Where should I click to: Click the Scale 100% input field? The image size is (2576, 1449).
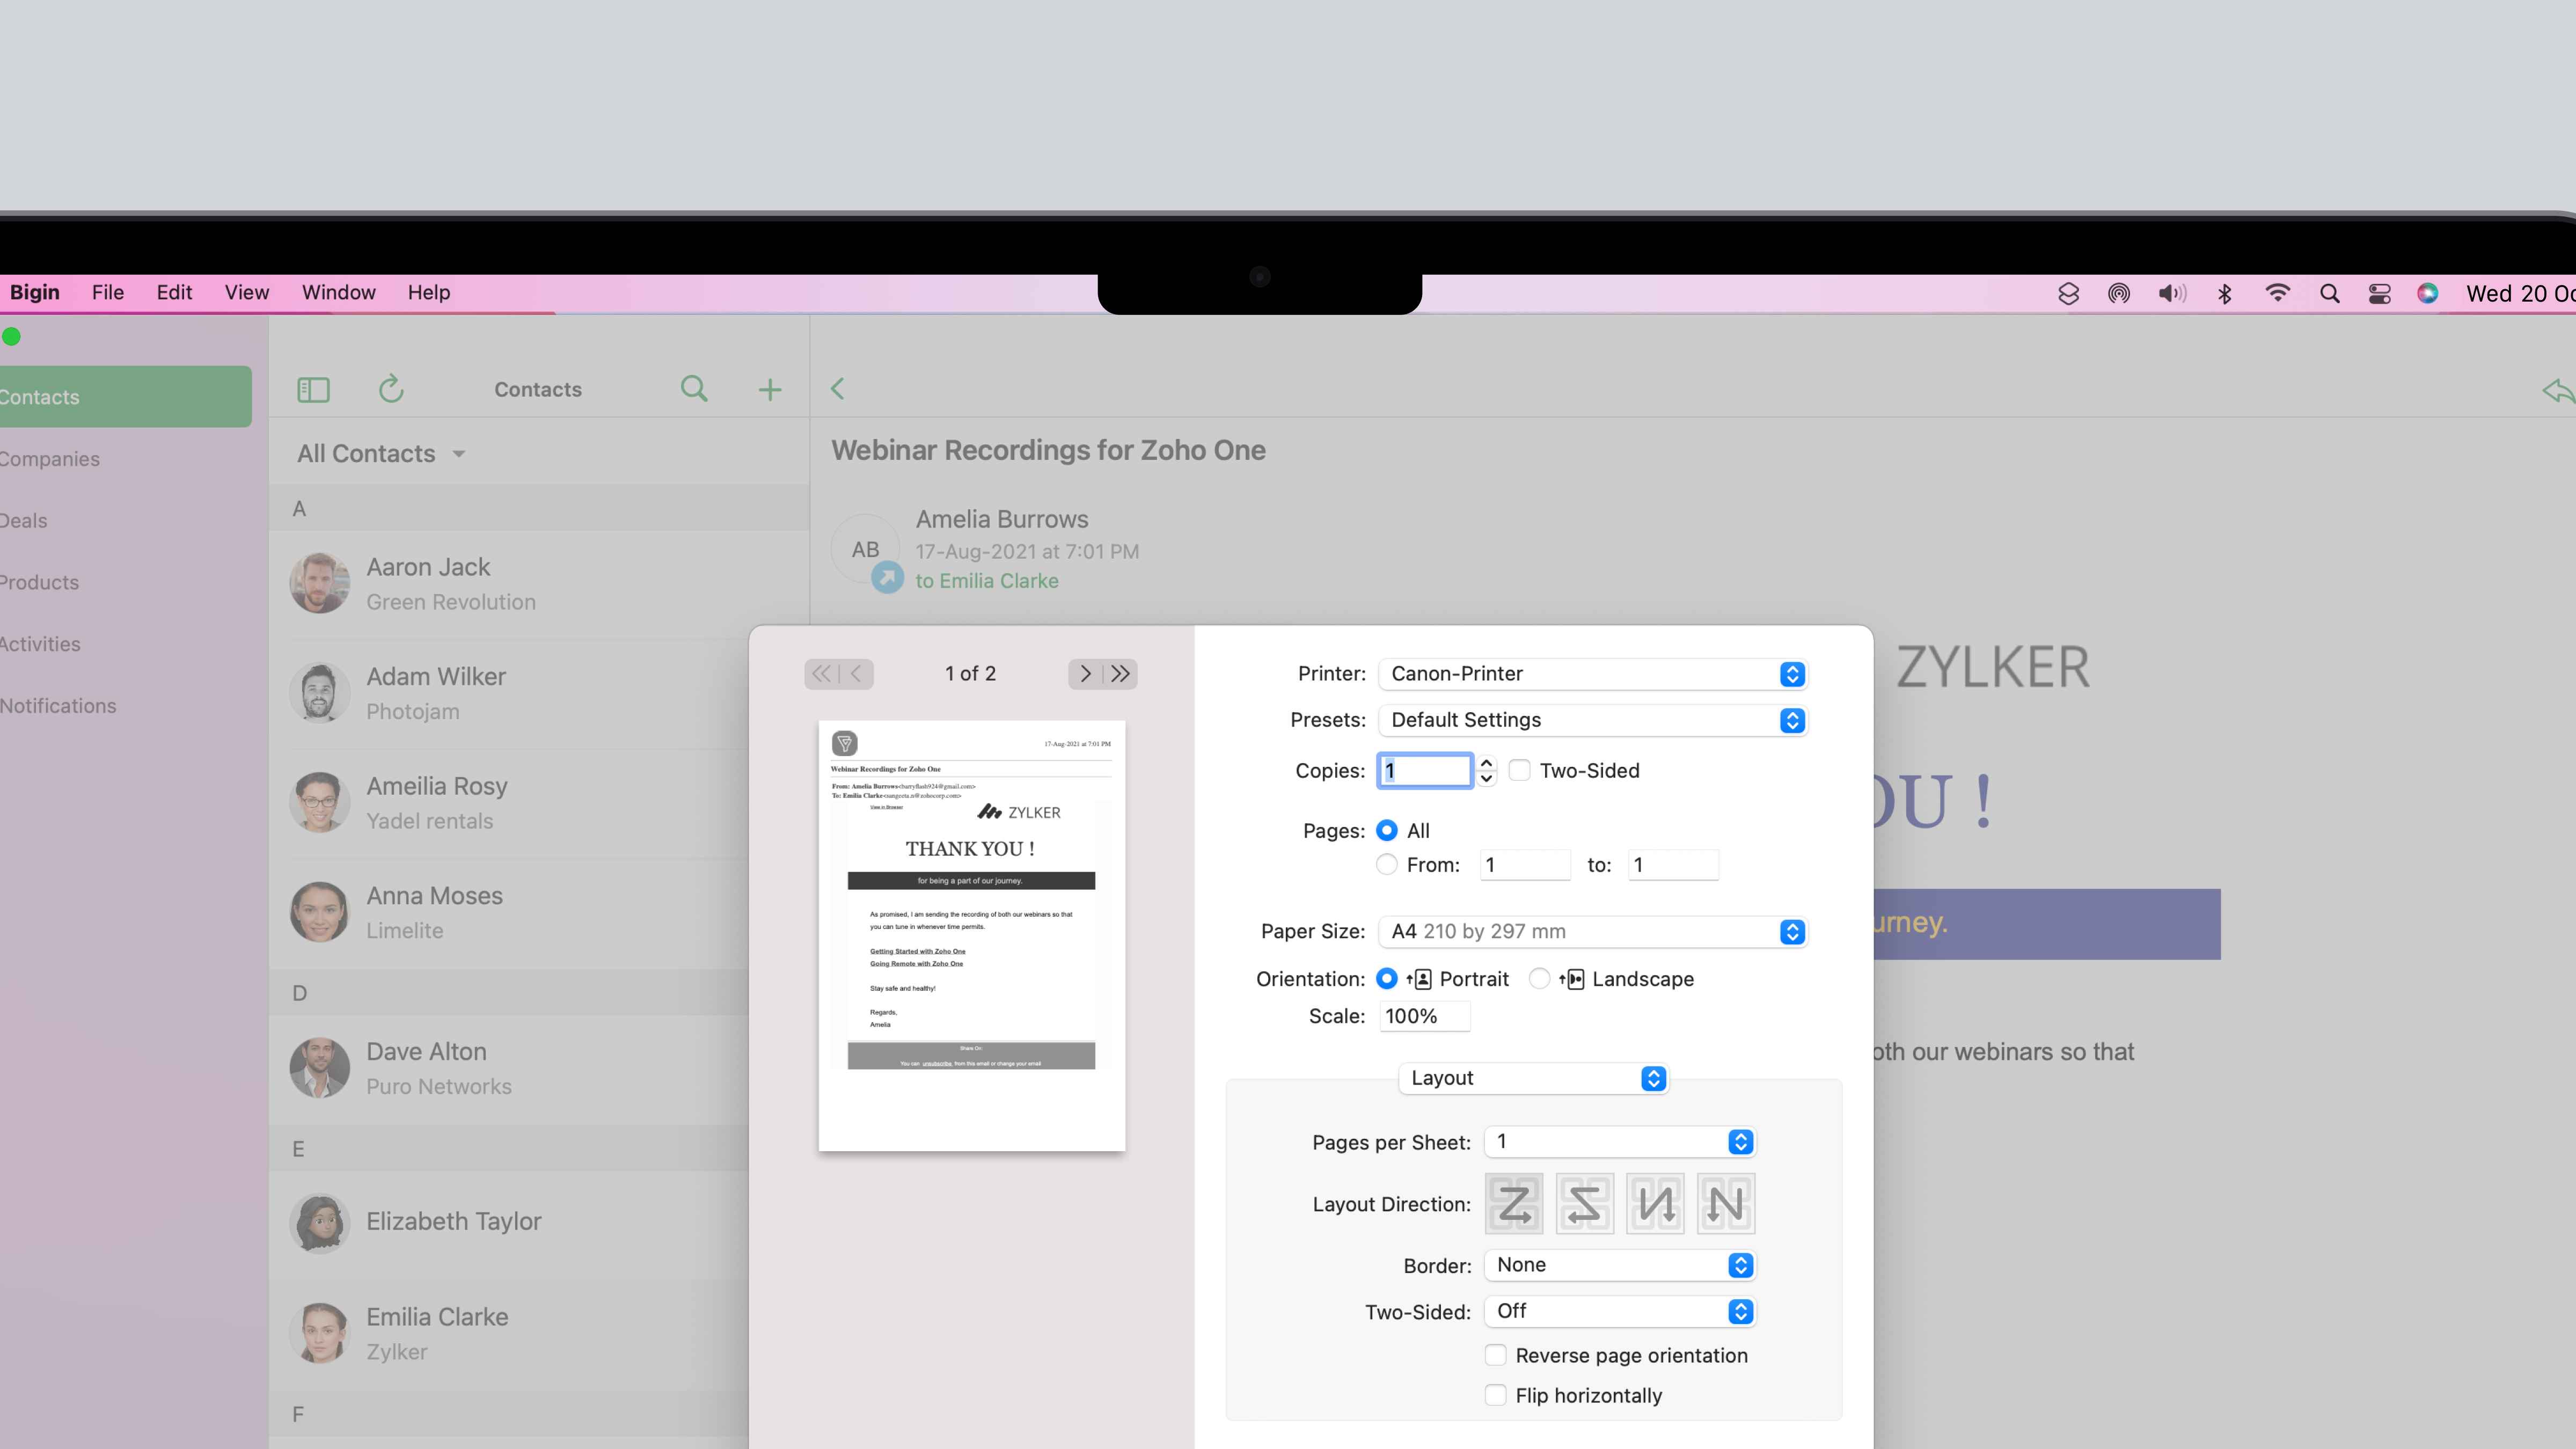click(1424, 1017)
